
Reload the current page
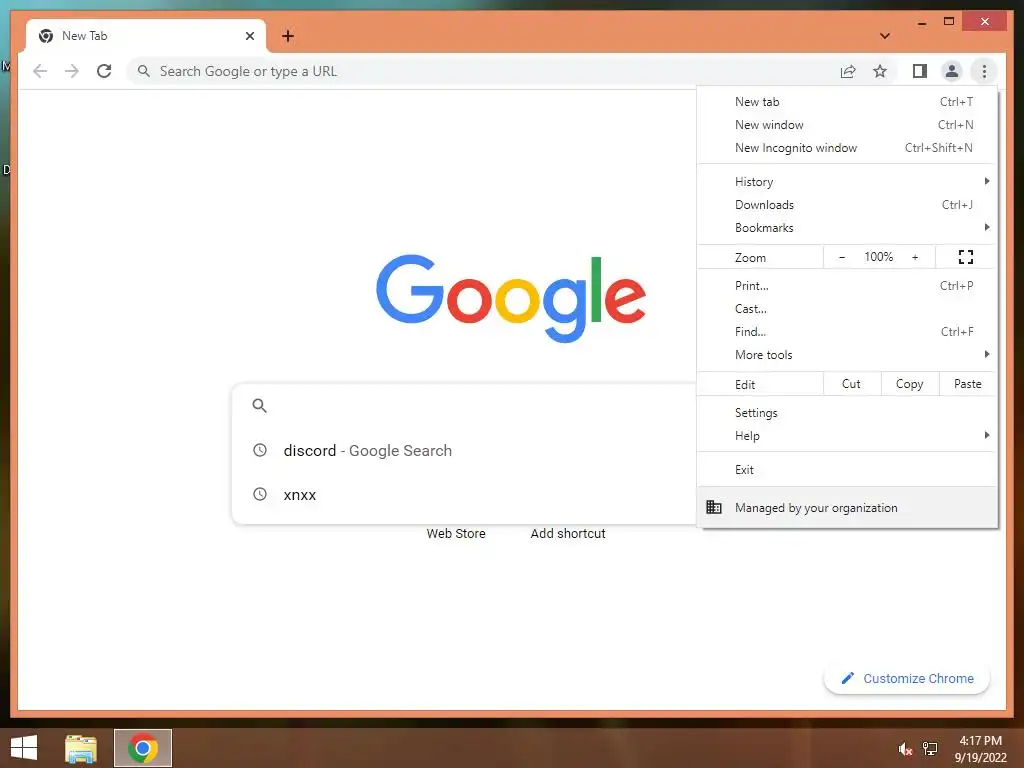(x=104, y=71)
